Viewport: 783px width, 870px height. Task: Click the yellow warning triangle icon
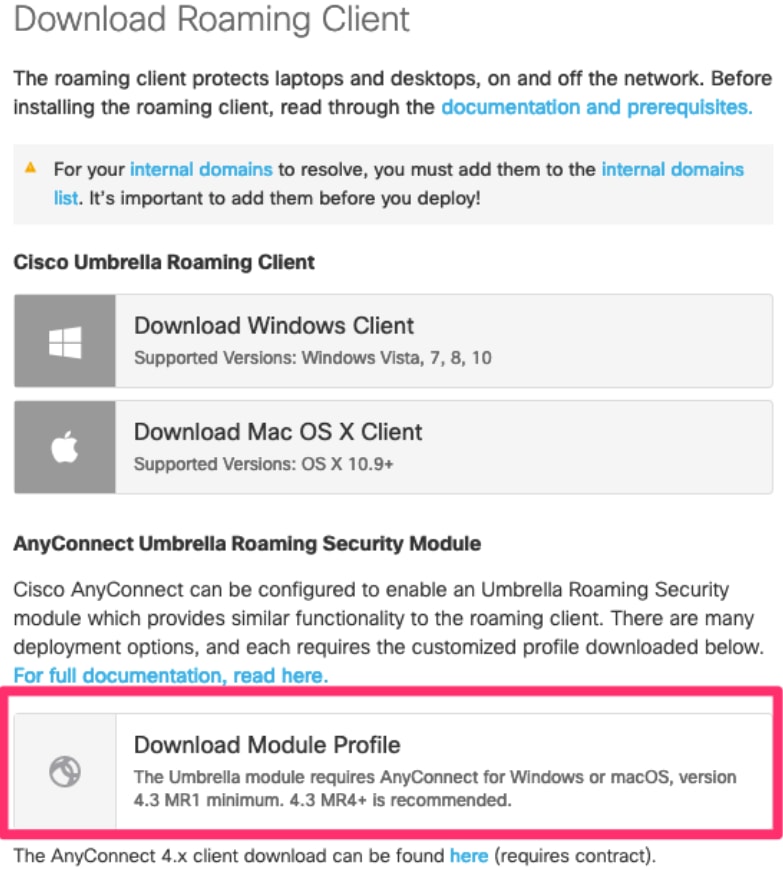pos(31,168)
